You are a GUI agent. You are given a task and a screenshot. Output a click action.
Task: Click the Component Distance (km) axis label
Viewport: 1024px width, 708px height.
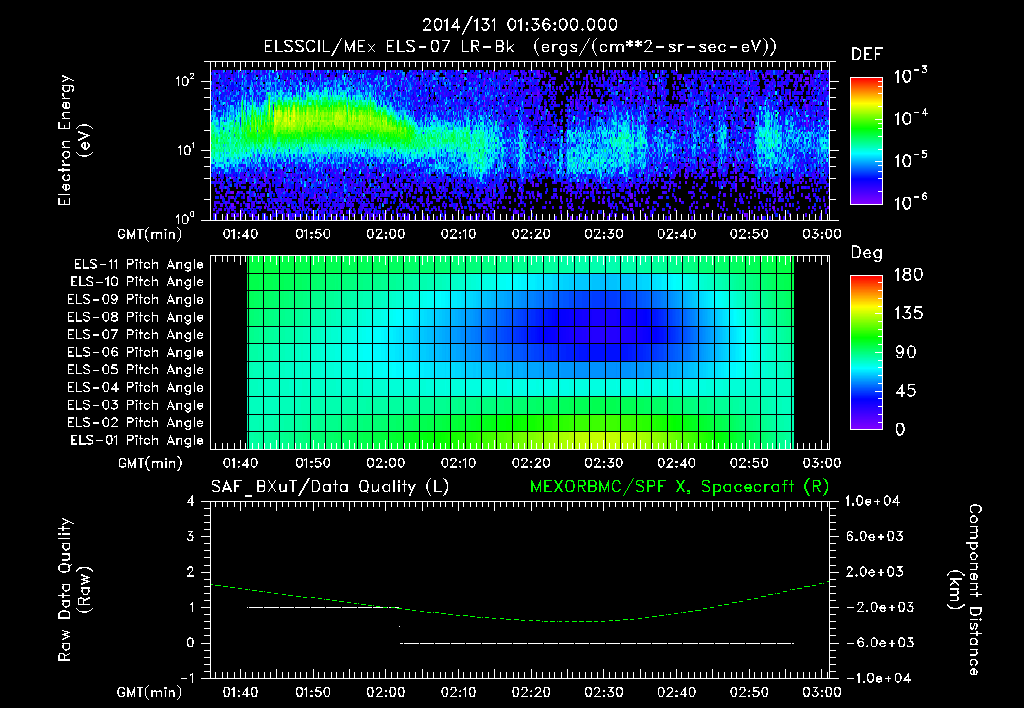point(965,590)
